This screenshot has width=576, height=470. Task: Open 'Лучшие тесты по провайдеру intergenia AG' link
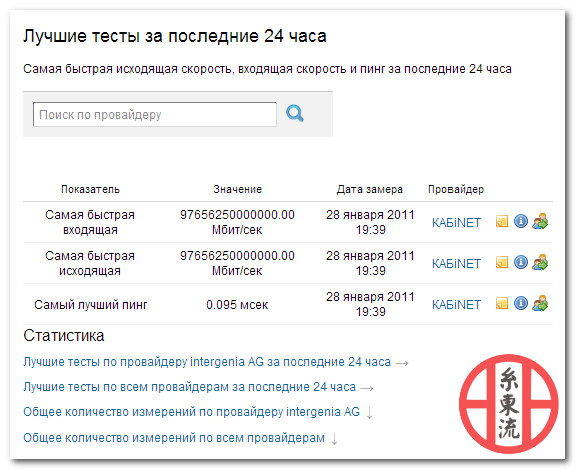coord(207,362)
